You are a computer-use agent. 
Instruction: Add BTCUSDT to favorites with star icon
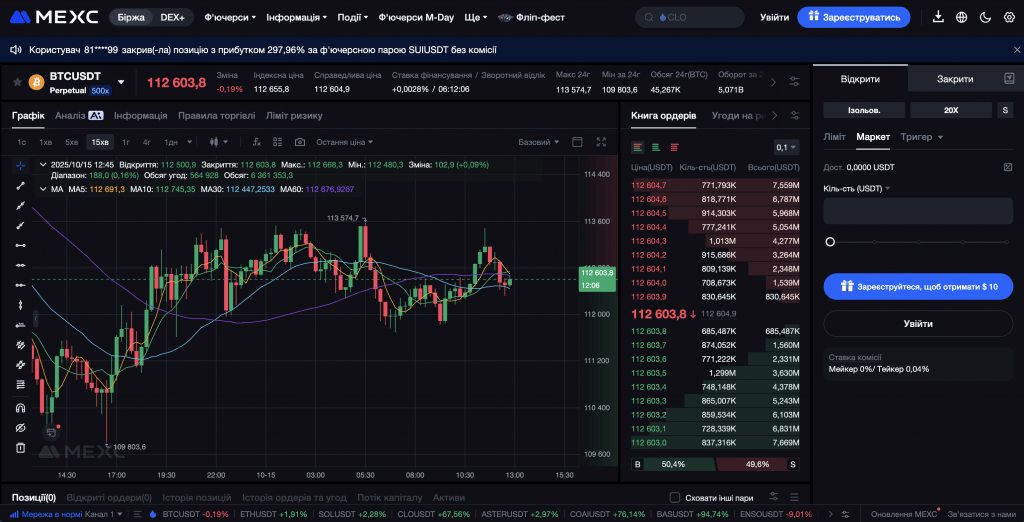pos(17,82)
